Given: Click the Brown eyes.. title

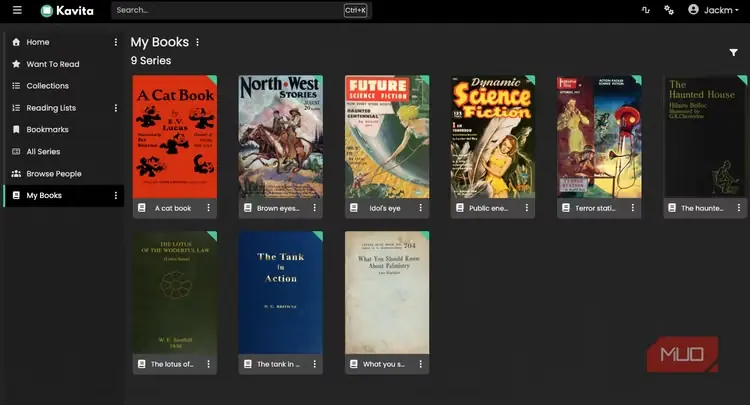Looking at the screenshot, I should [278, 208].
